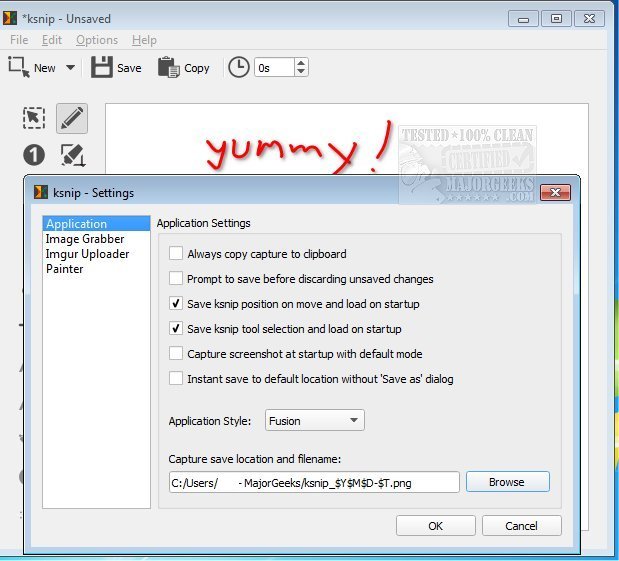619x561 pixels.
Task: Click the Save floppy disk button
Action: click(116, 68)
